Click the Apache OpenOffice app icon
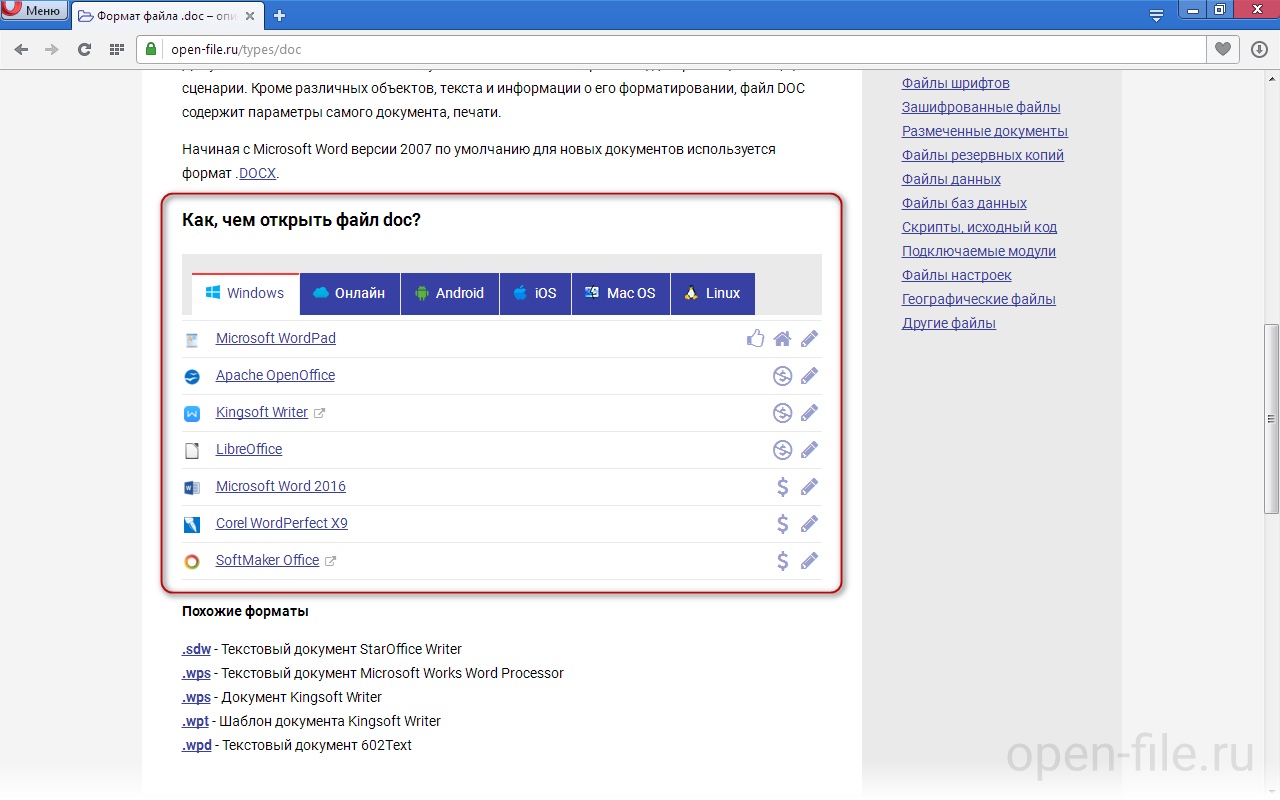Image resolution: width=1280 pixels, height=800 pixels. (192, 377)
